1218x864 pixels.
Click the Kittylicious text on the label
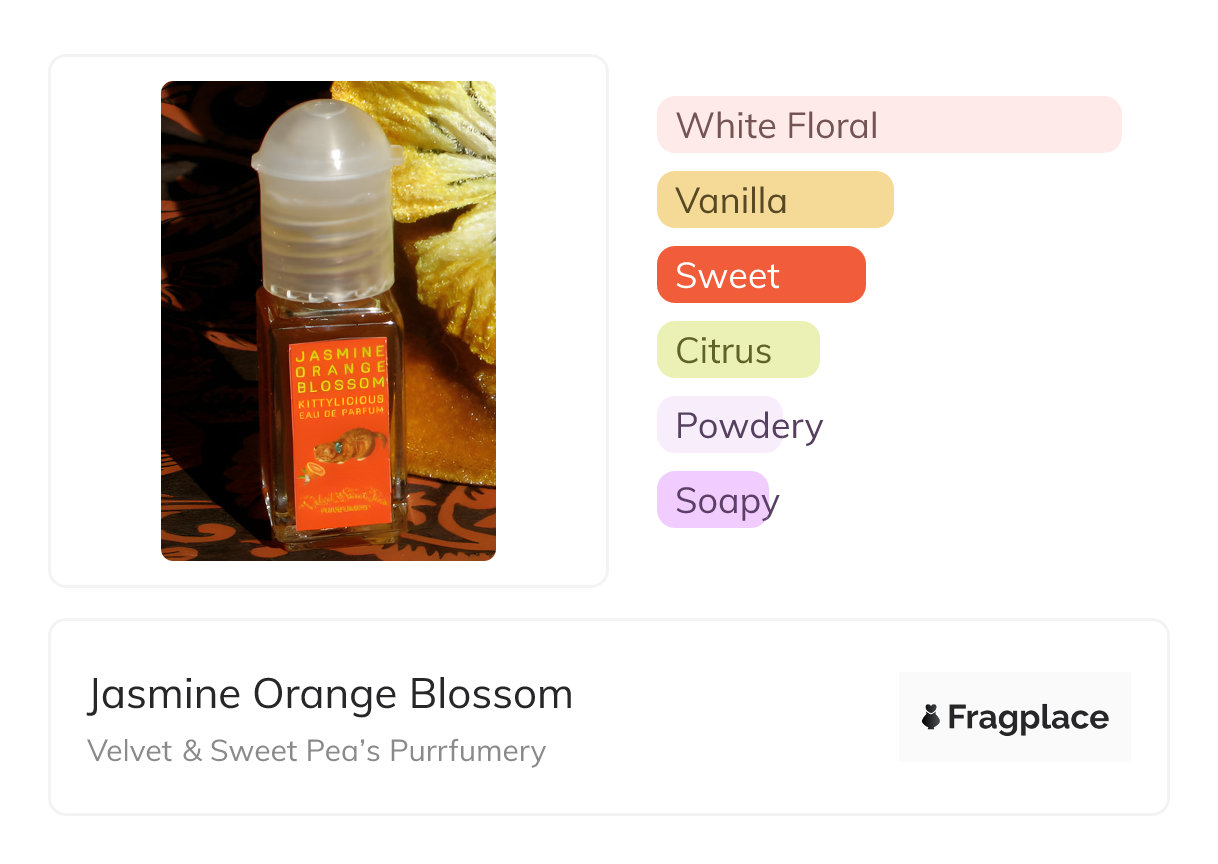tap(340, 400)
